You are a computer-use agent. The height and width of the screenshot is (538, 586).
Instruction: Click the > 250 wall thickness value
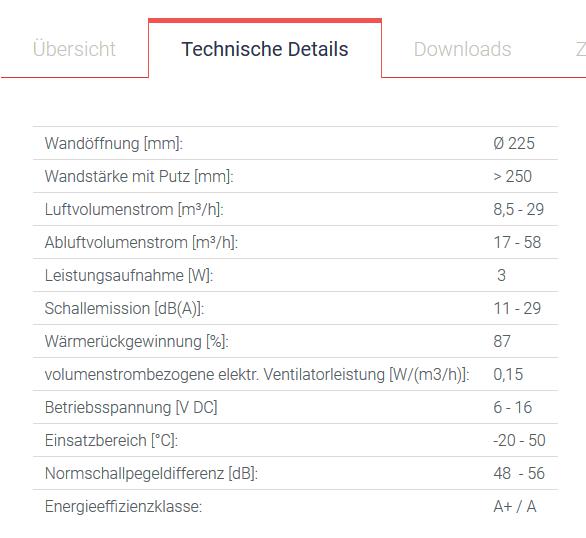coord(512,176)
